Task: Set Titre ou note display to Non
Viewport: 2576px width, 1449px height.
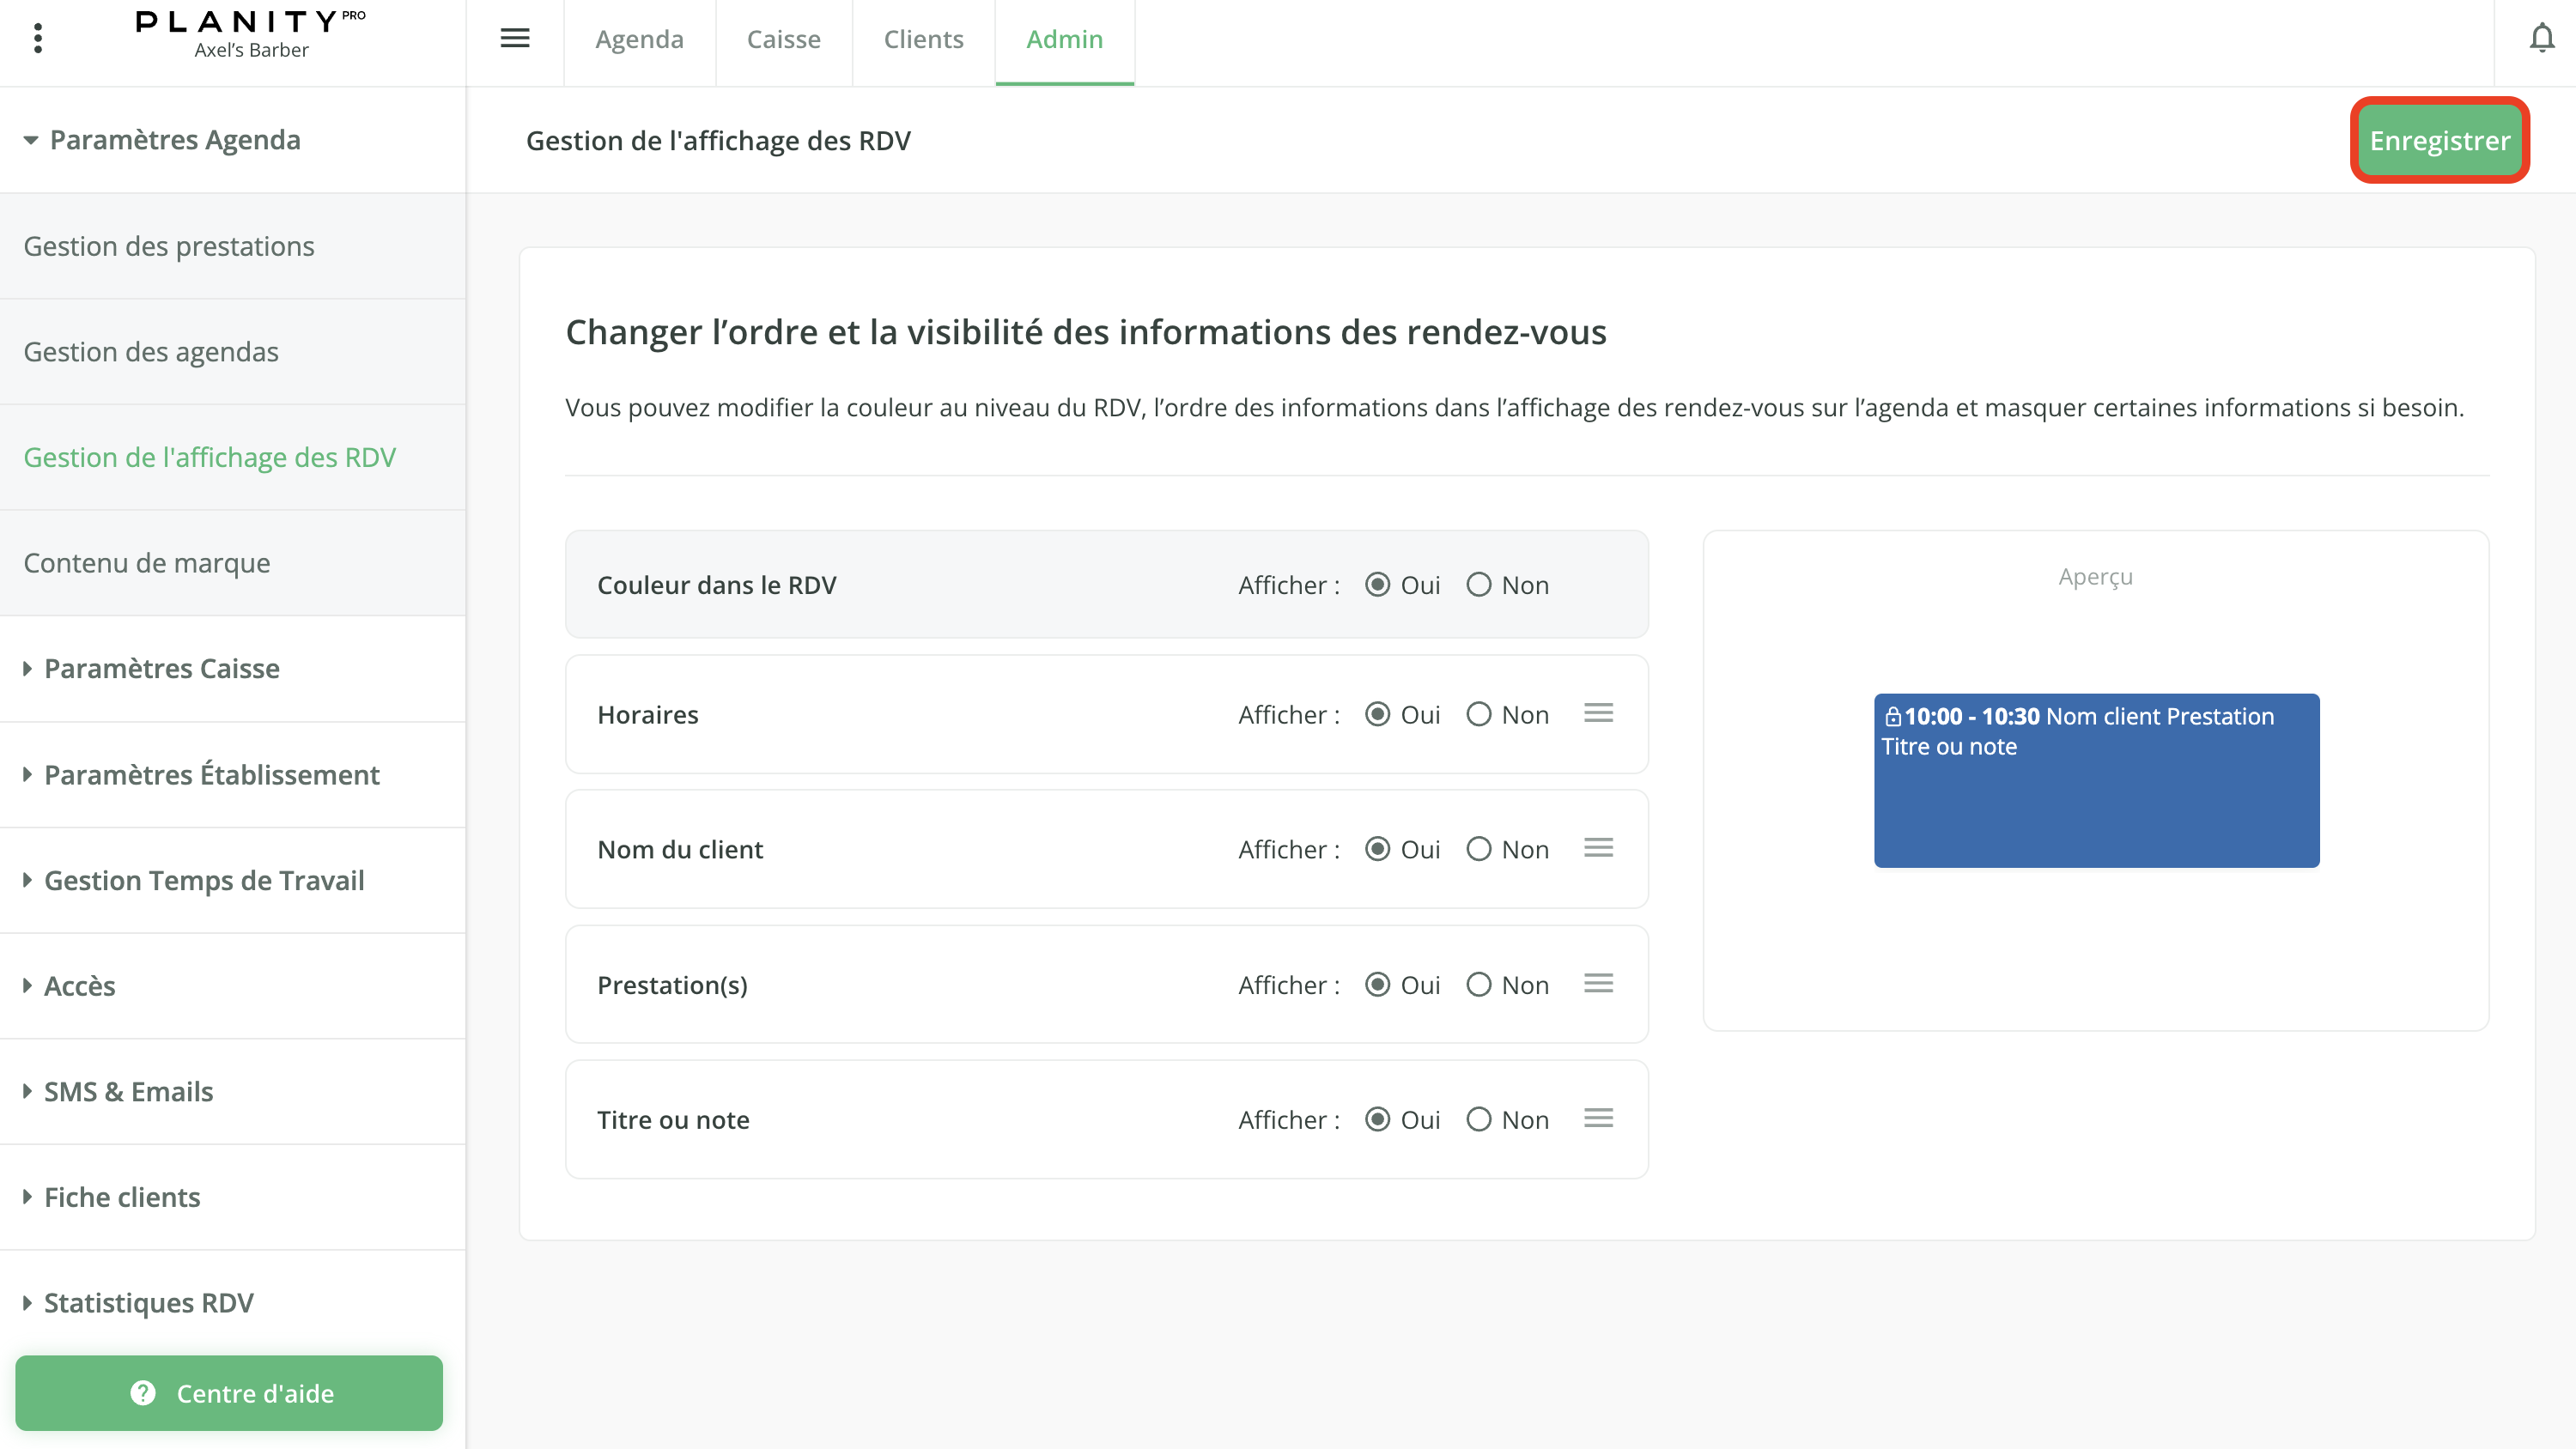Action: (x=1479, y=1119)
